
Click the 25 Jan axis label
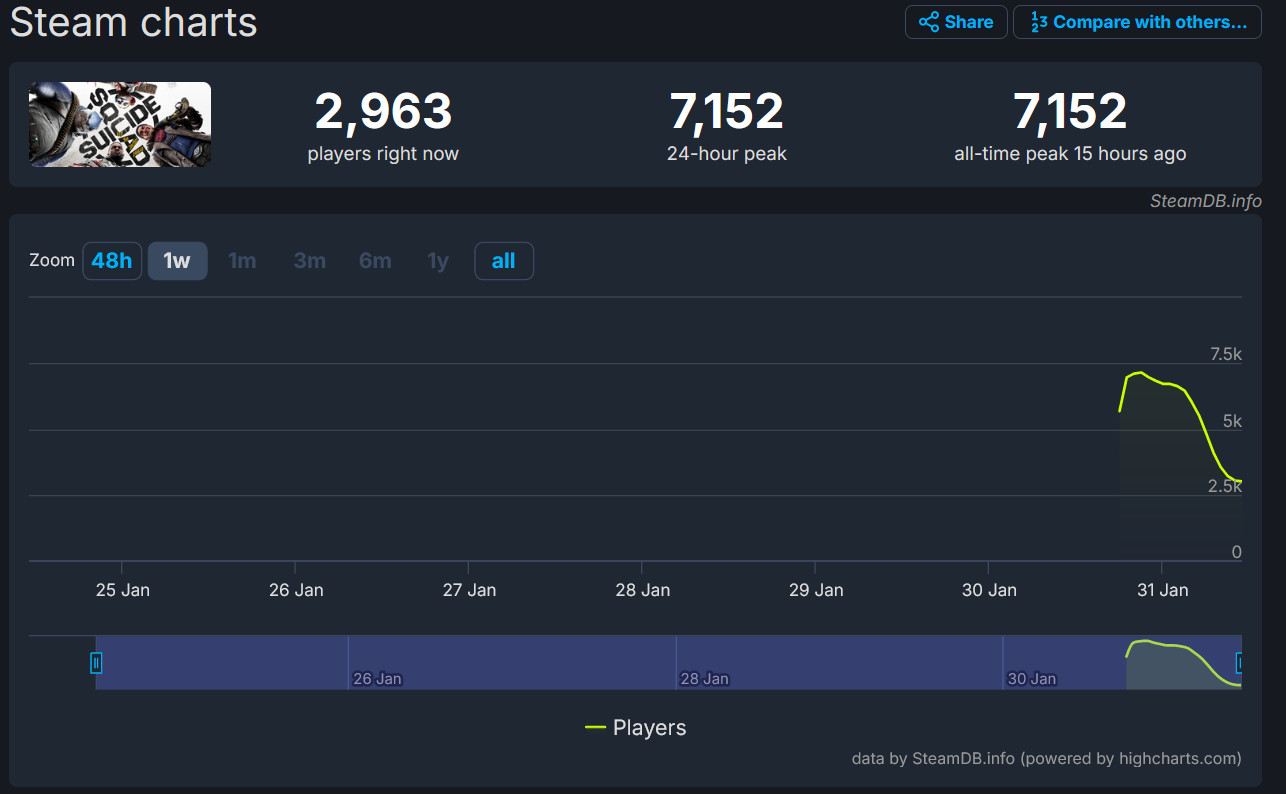(122, 590)
